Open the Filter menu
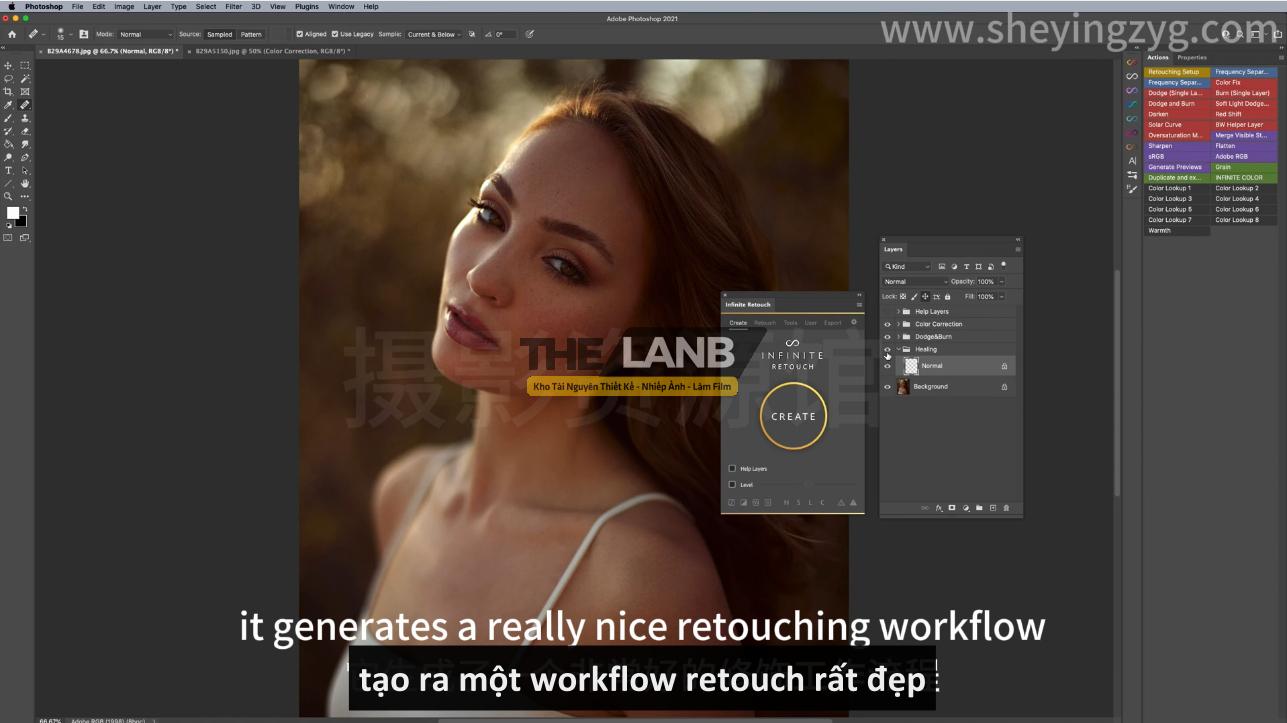This screenshot has width=1287, height=723. point(233,6)
